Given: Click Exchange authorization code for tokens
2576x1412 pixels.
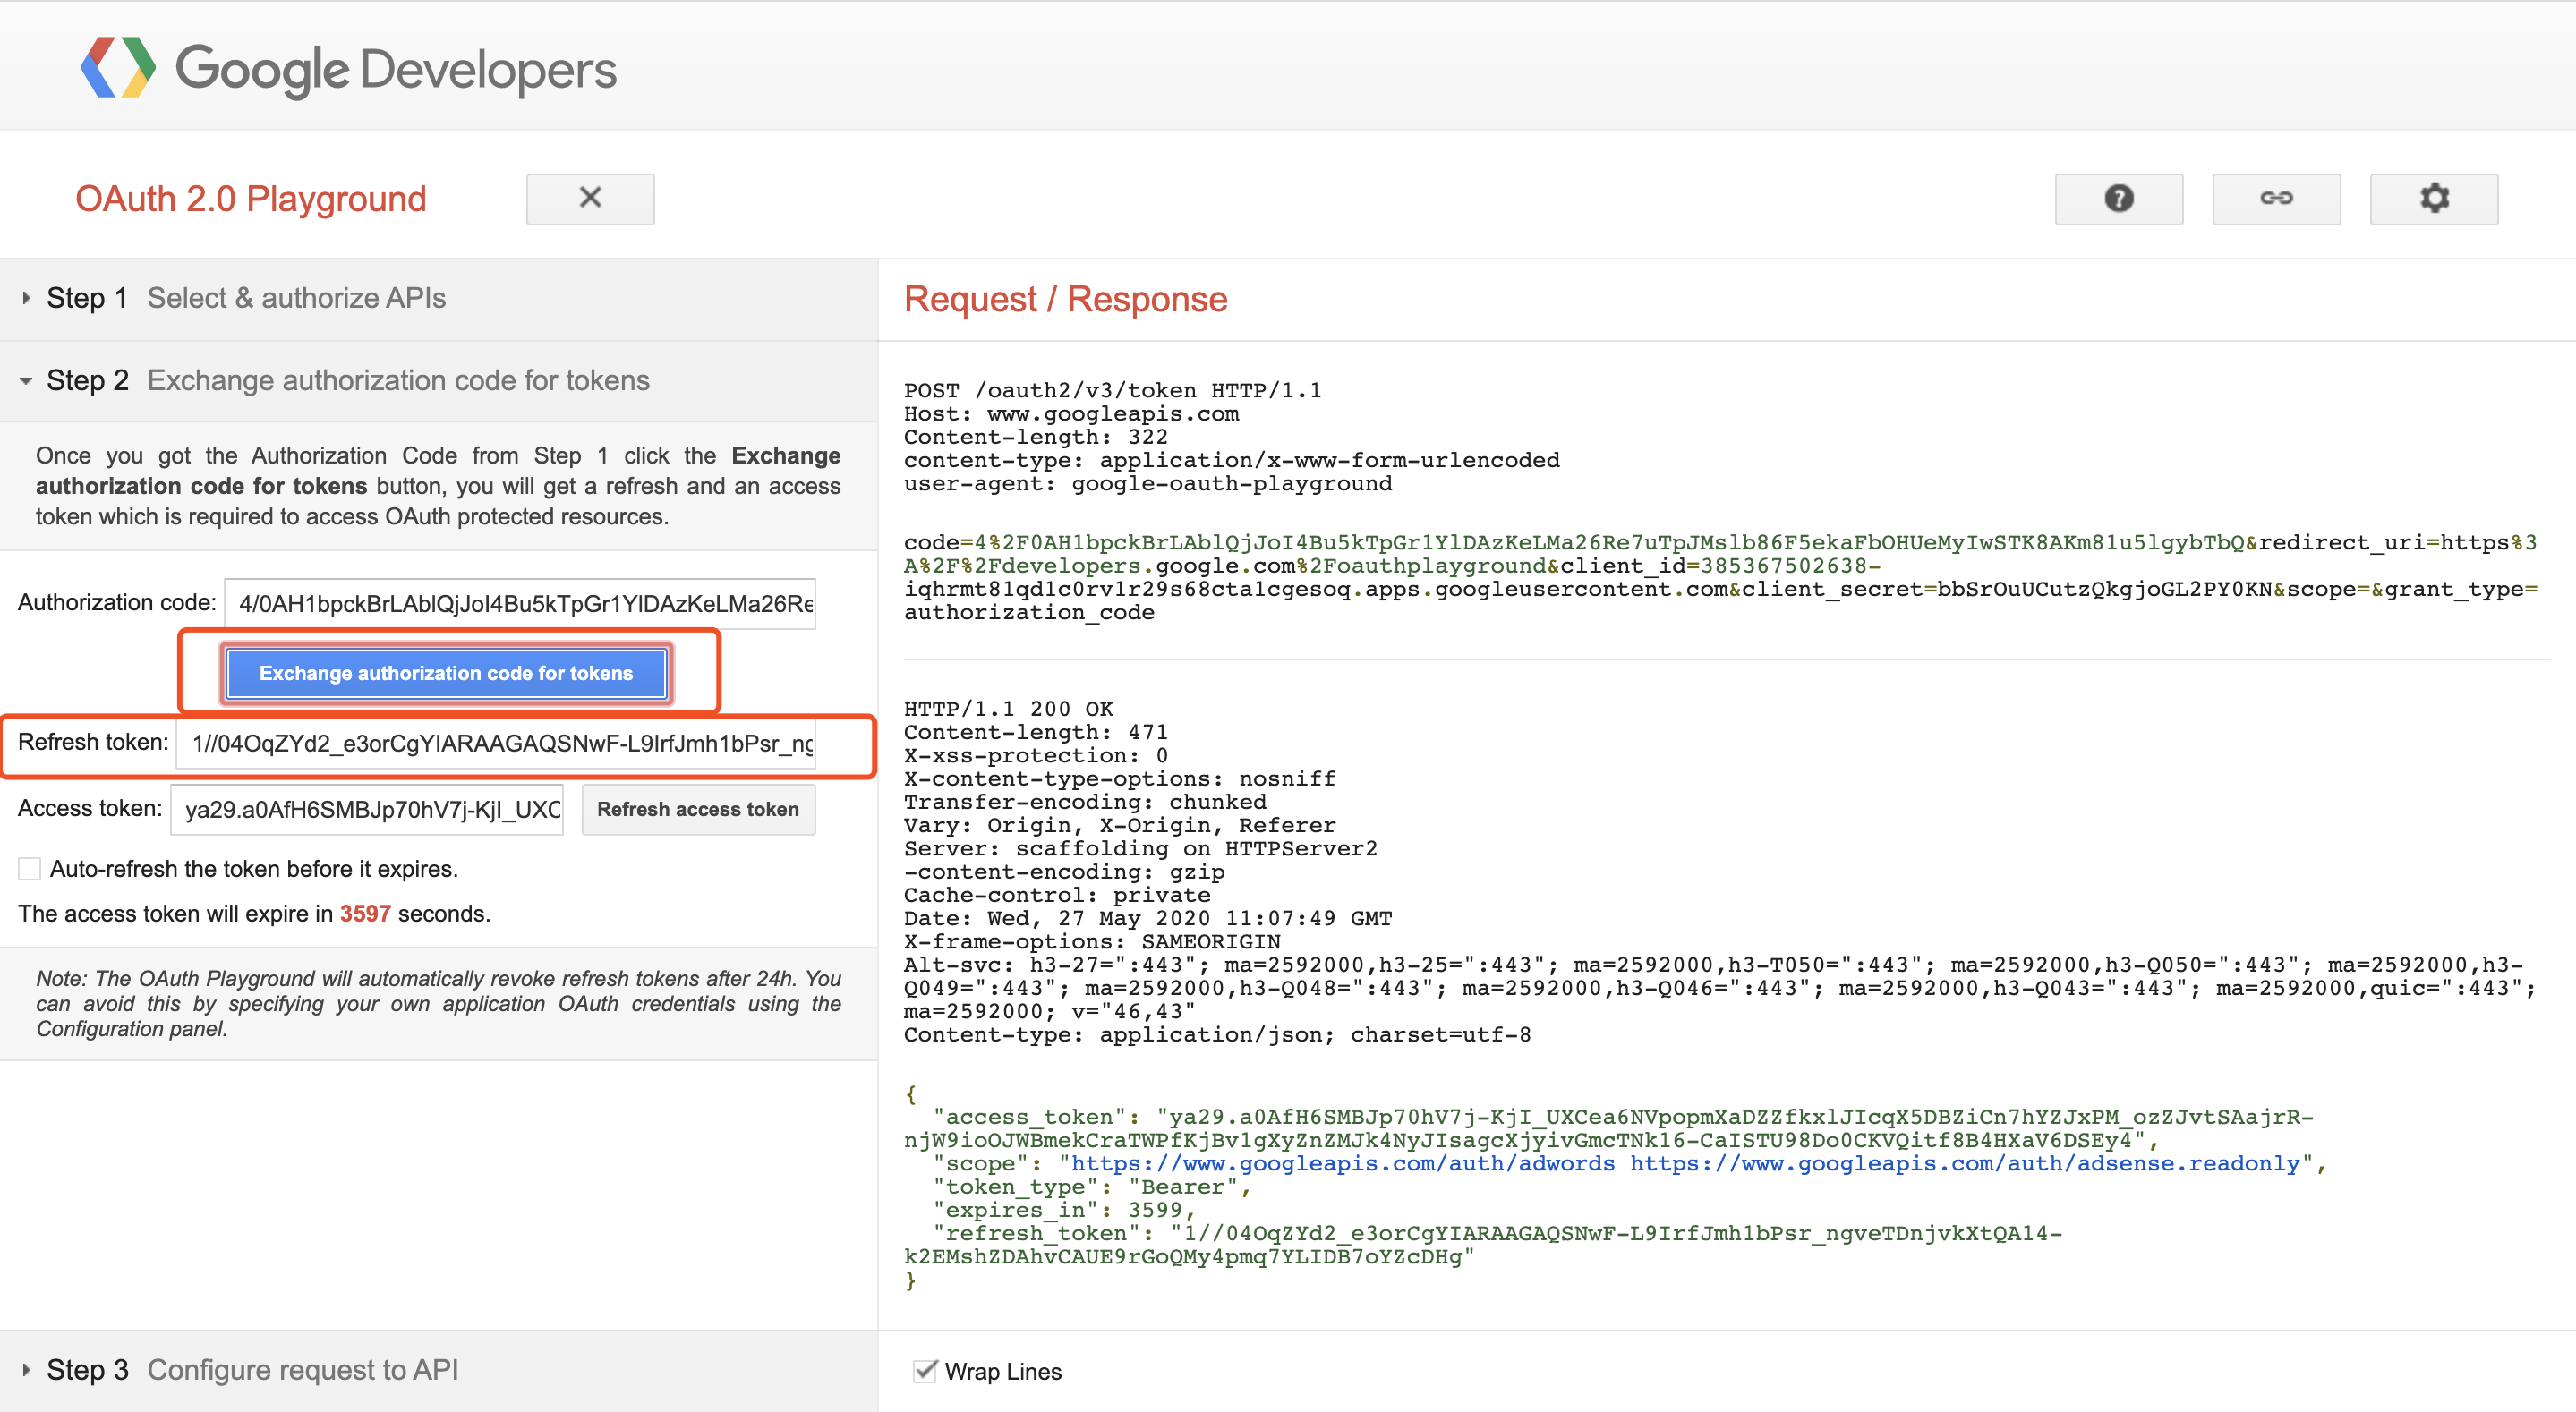Looking at the screenshot, I should pyautogui.click(x=446, y=673).
